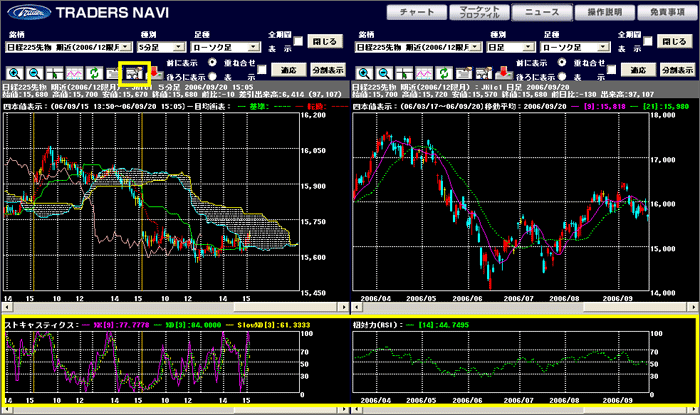Click left scroll arrow under RSI chart

[x=356, y=410]
